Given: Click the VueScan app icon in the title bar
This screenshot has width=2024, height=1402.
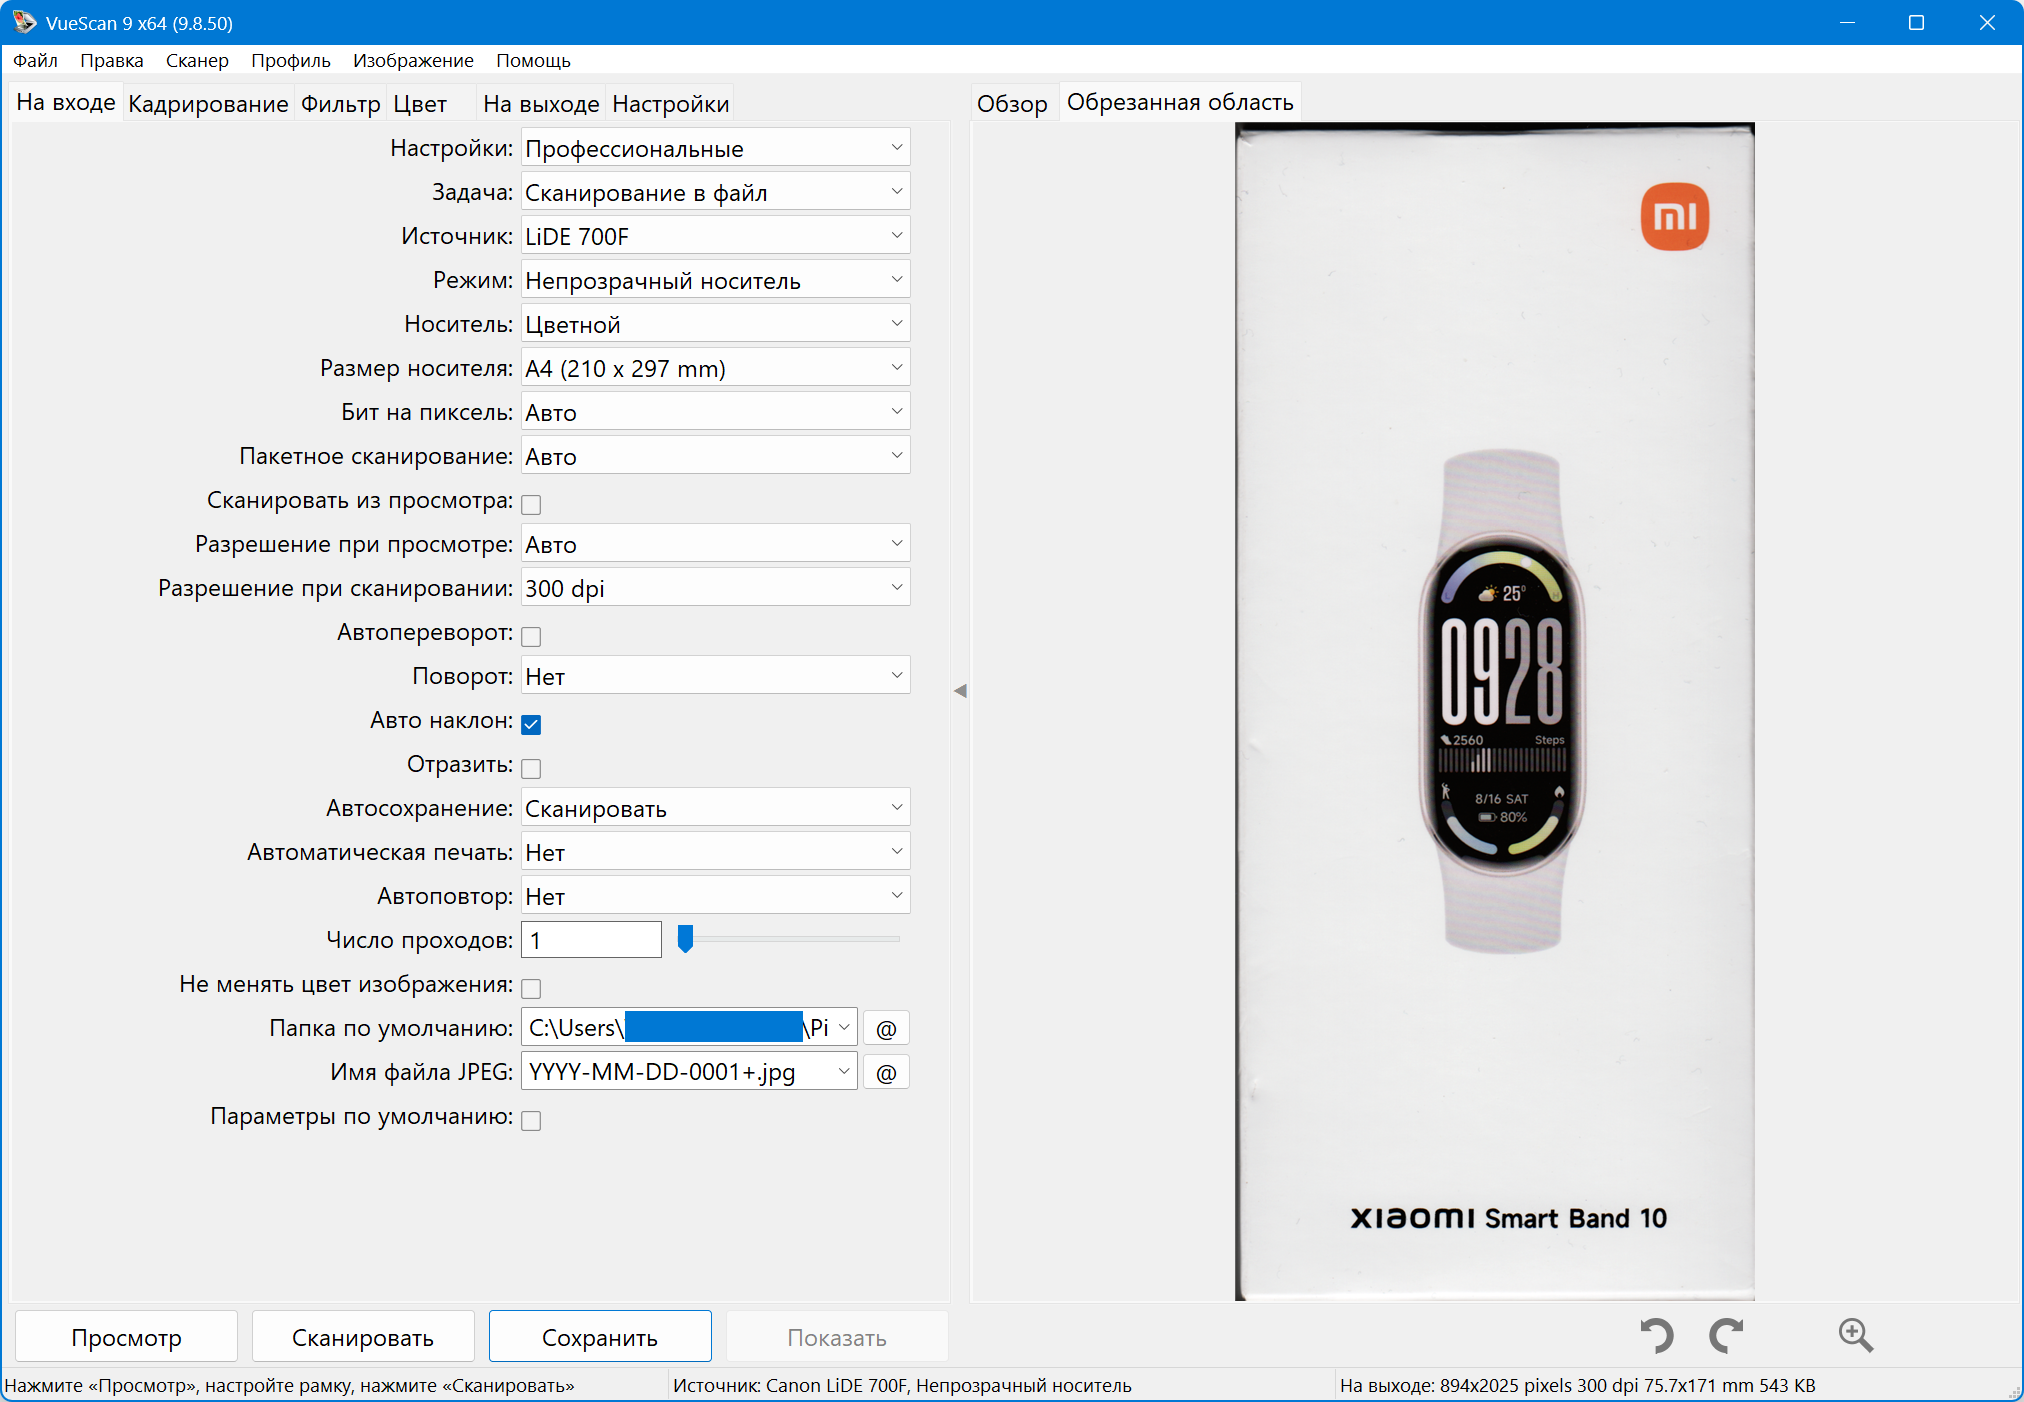Looking at the screenshot, I should tap(23, 22).
